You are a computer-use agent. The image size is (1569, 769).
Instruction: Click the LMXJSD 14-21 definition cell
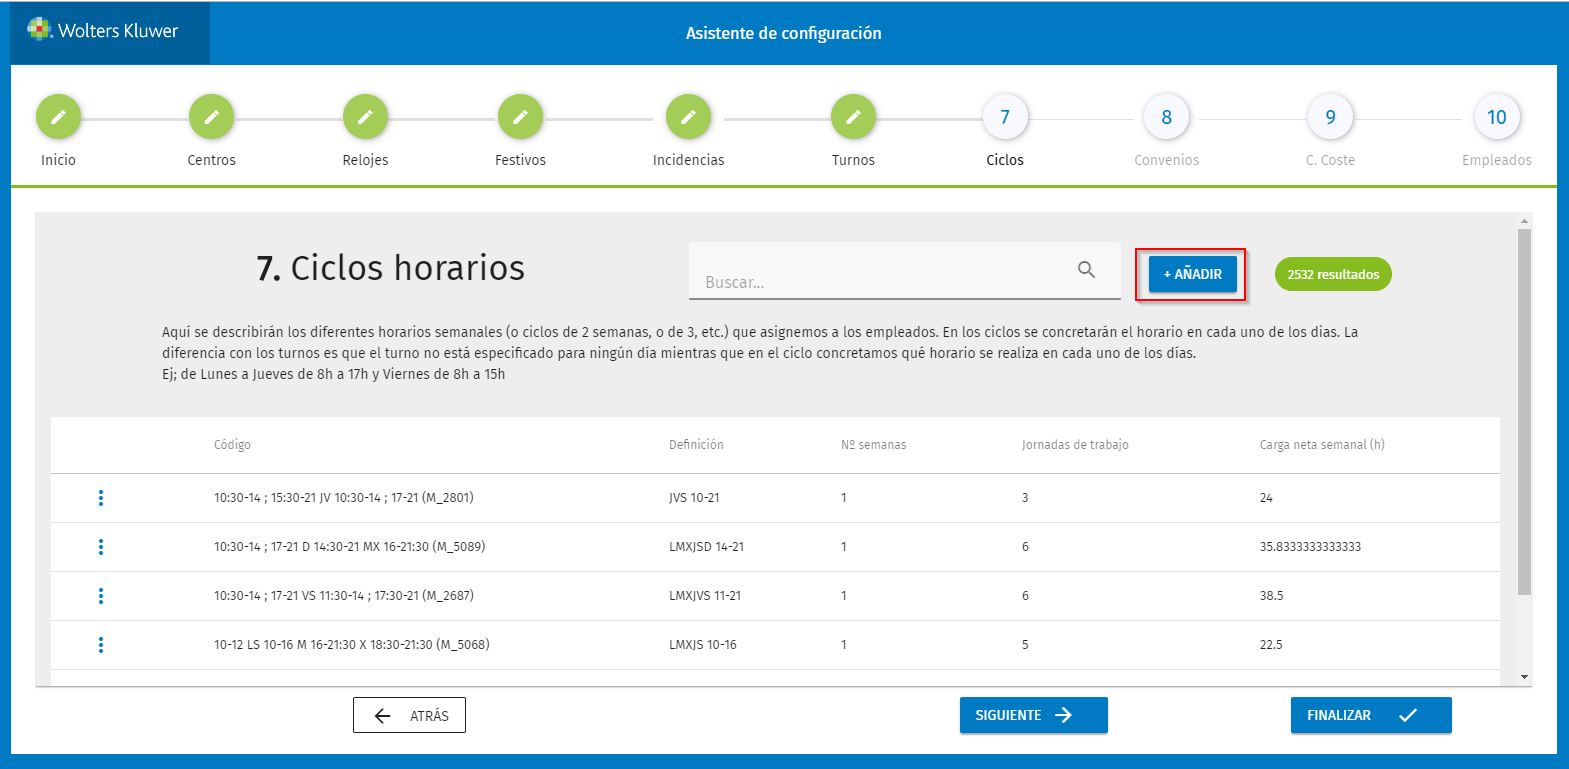click(706, 547)
